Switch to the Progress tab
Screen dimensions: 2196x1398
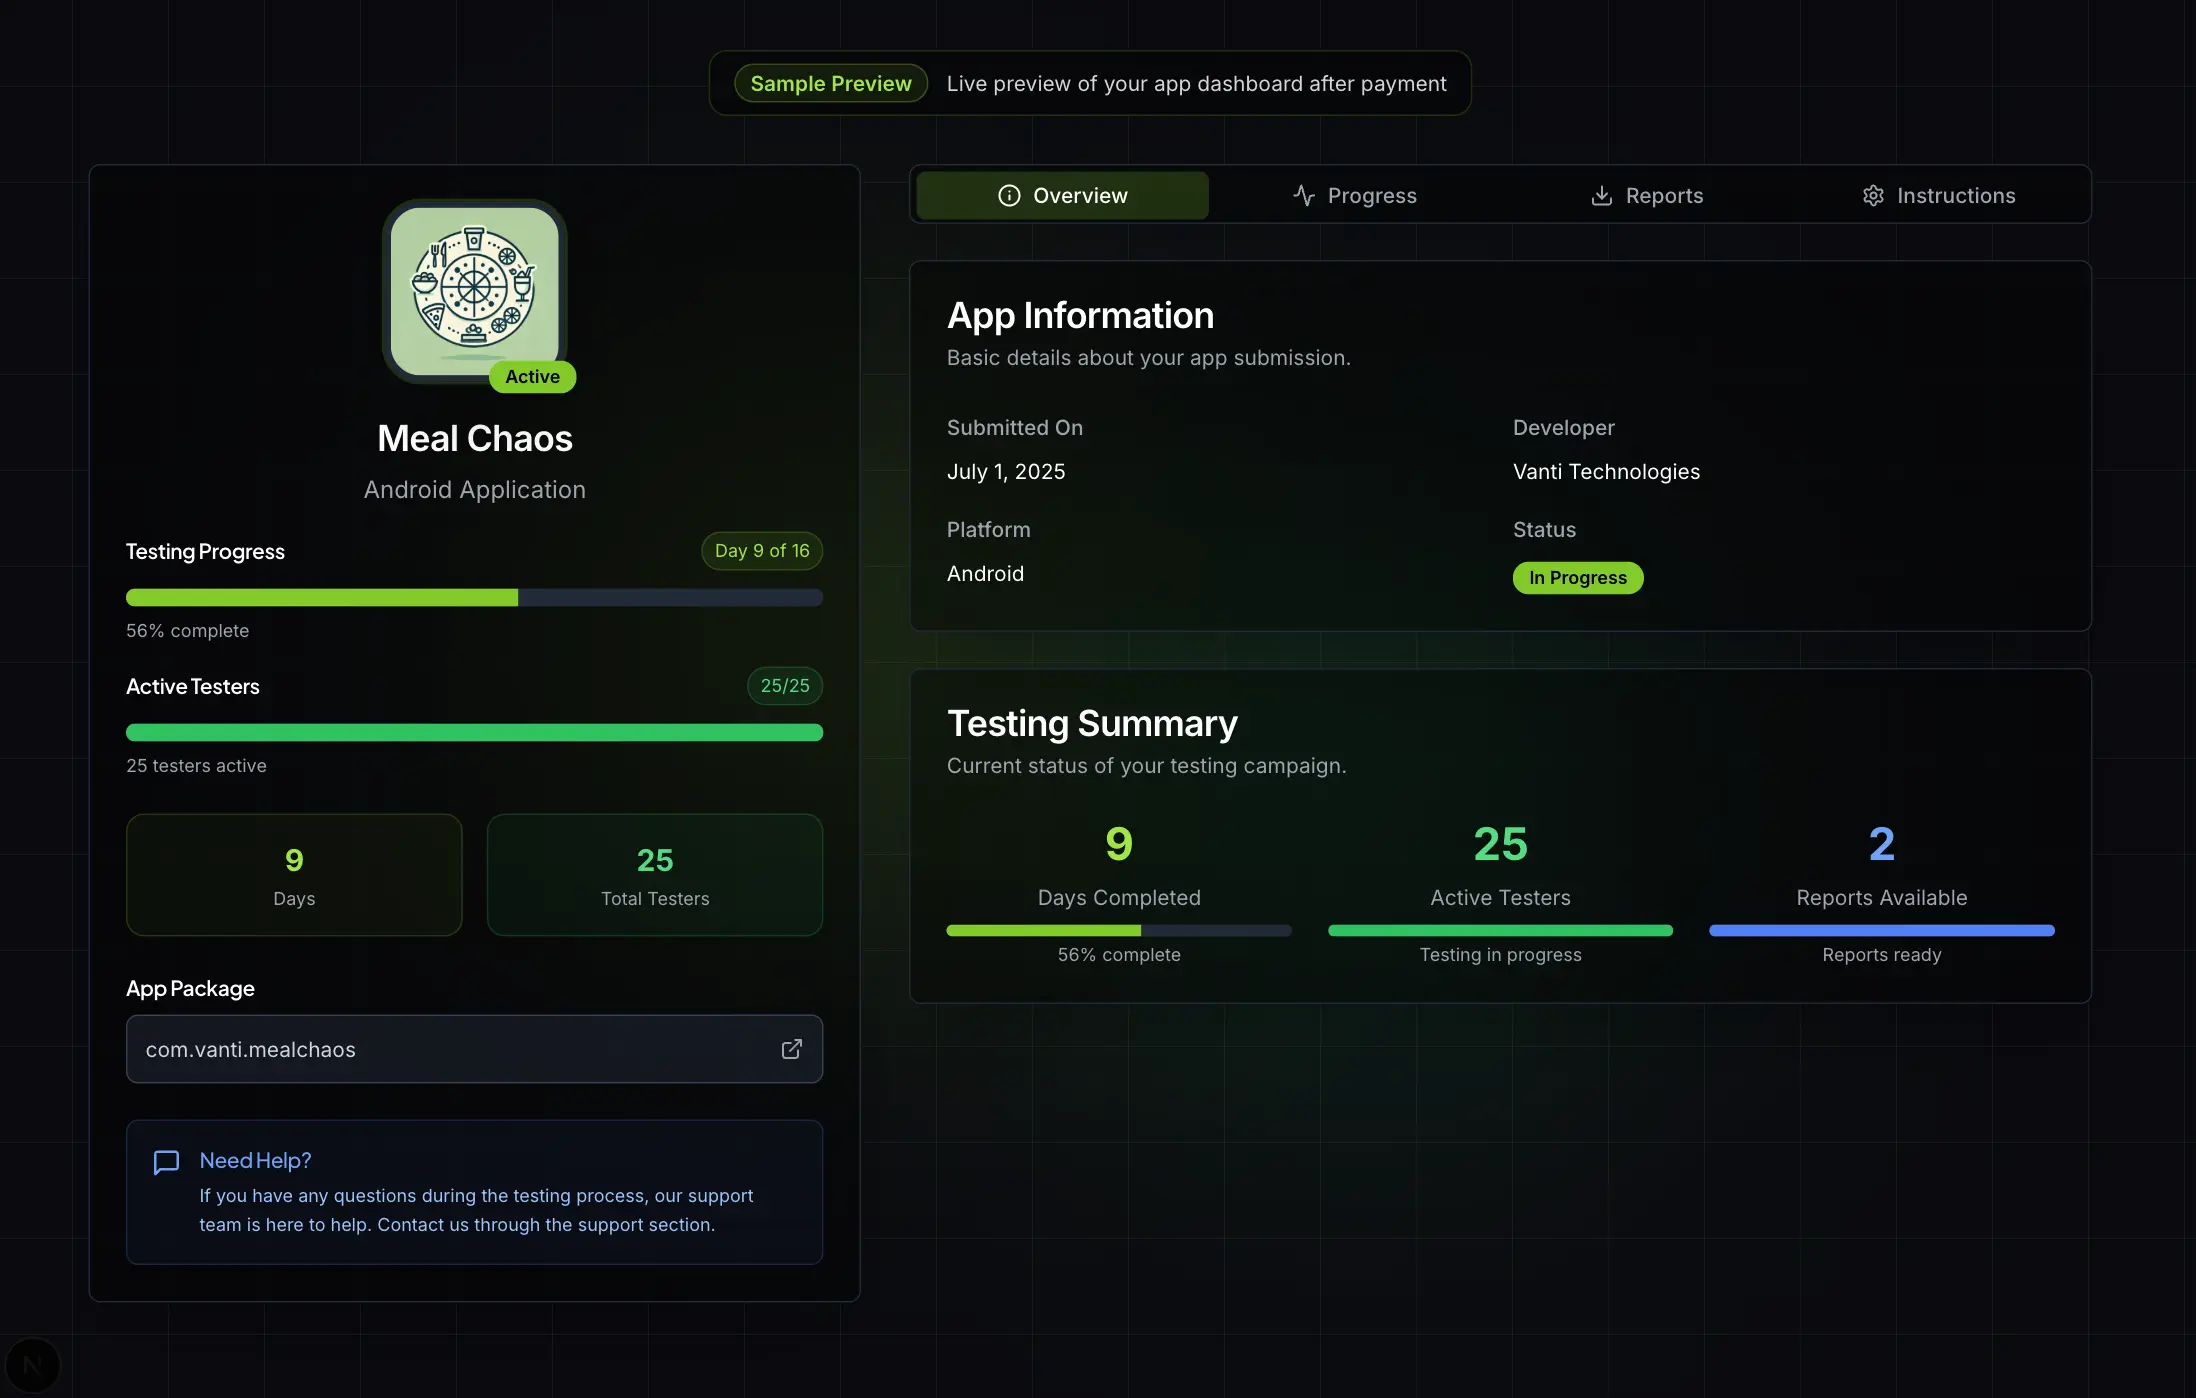click(1354, 195)
